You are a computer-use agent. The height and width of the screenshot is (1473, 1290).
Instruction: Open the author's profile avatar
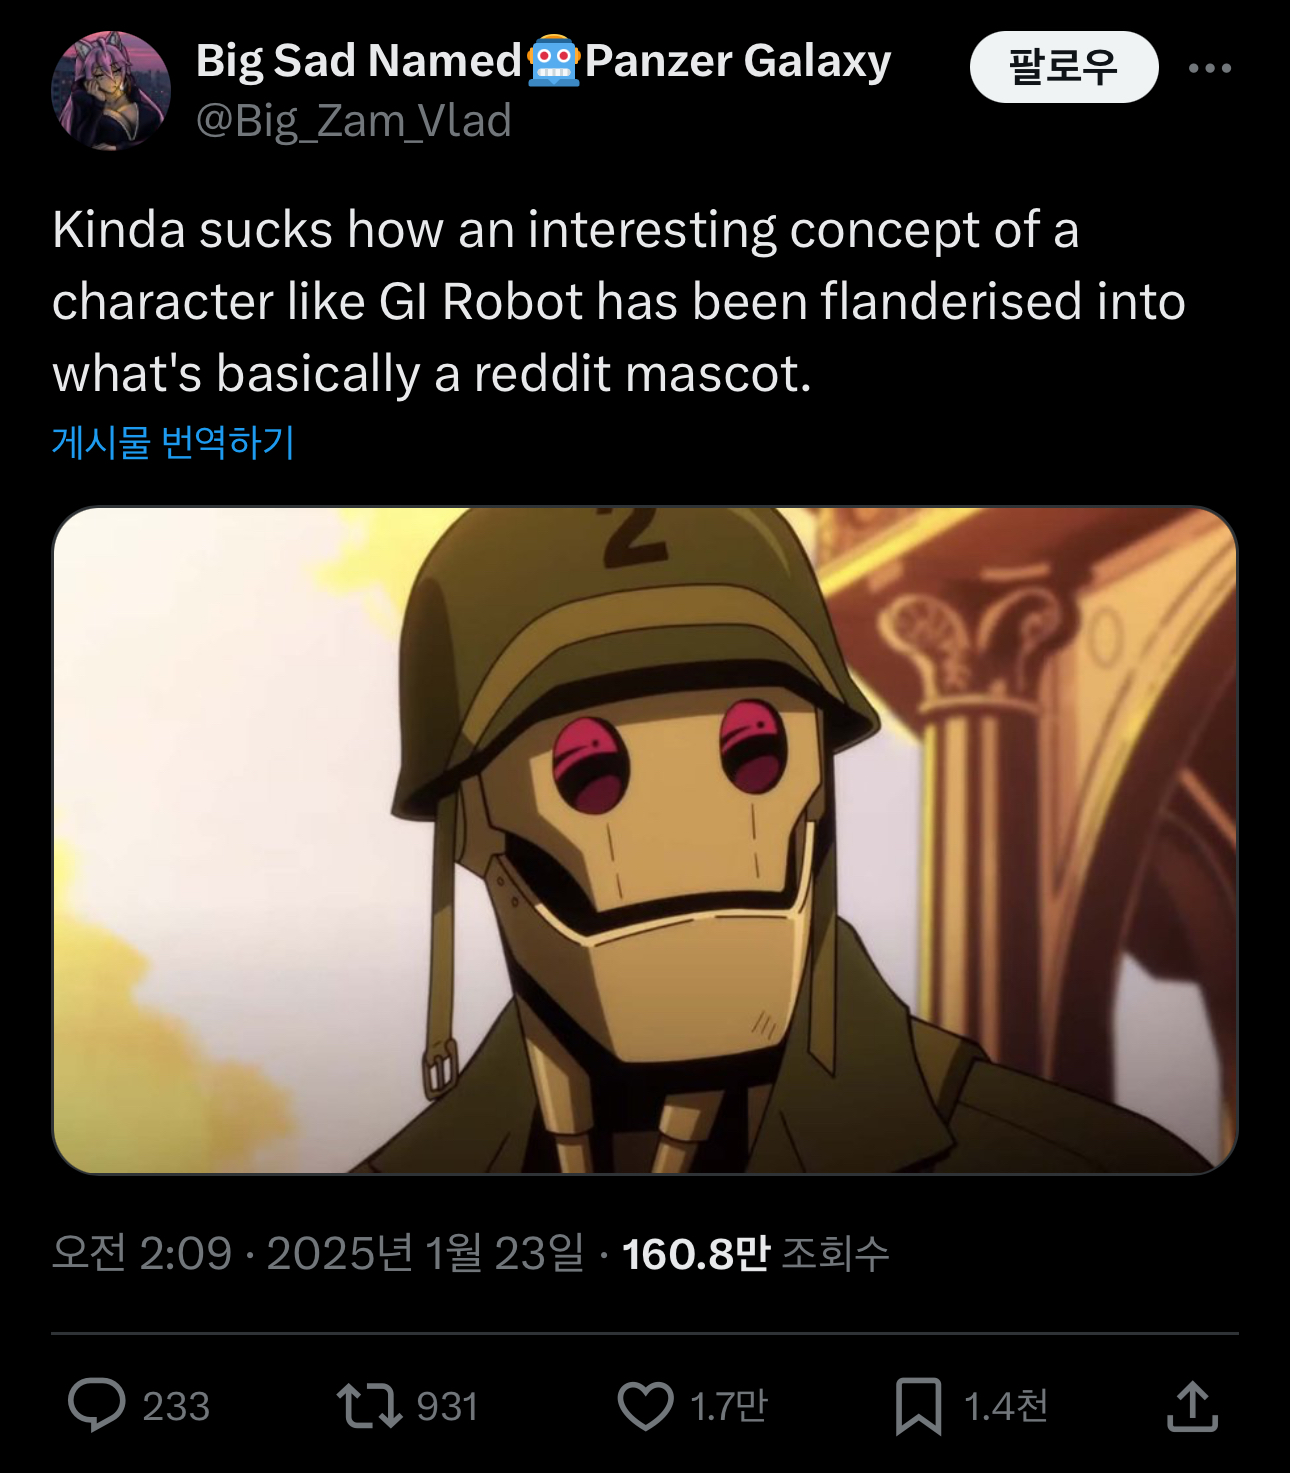pos(111,91)
